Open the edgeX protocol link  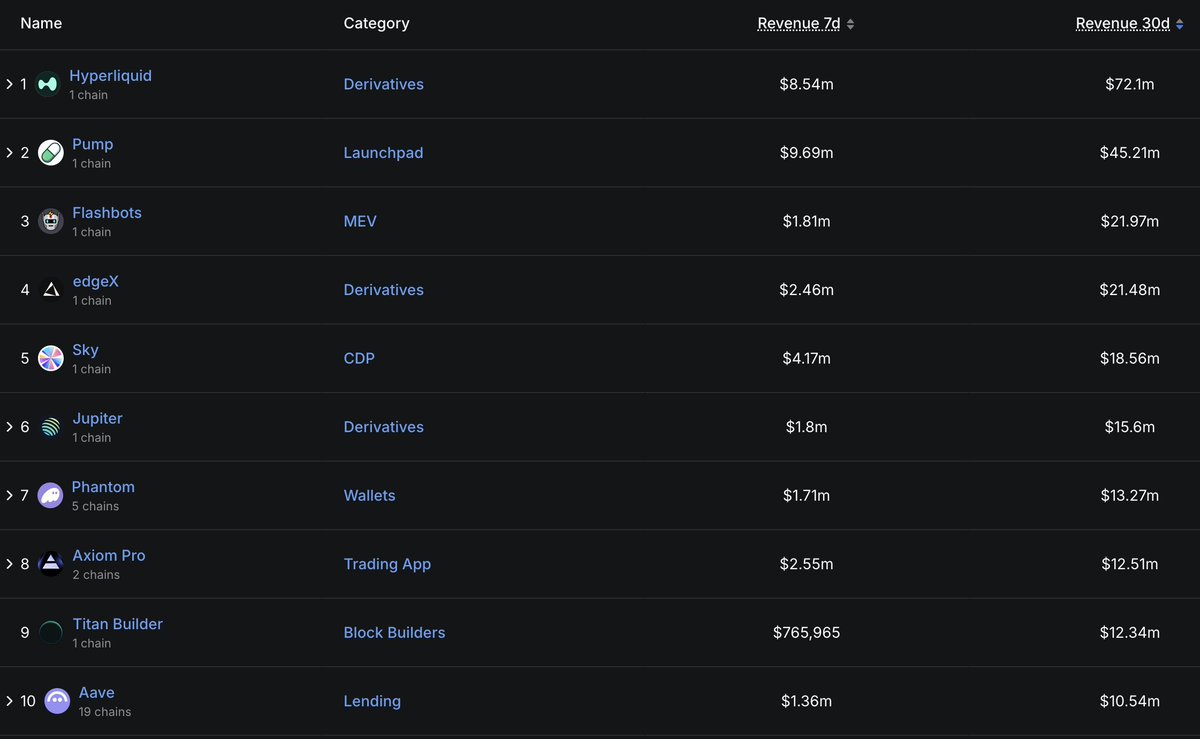(95, 282)
